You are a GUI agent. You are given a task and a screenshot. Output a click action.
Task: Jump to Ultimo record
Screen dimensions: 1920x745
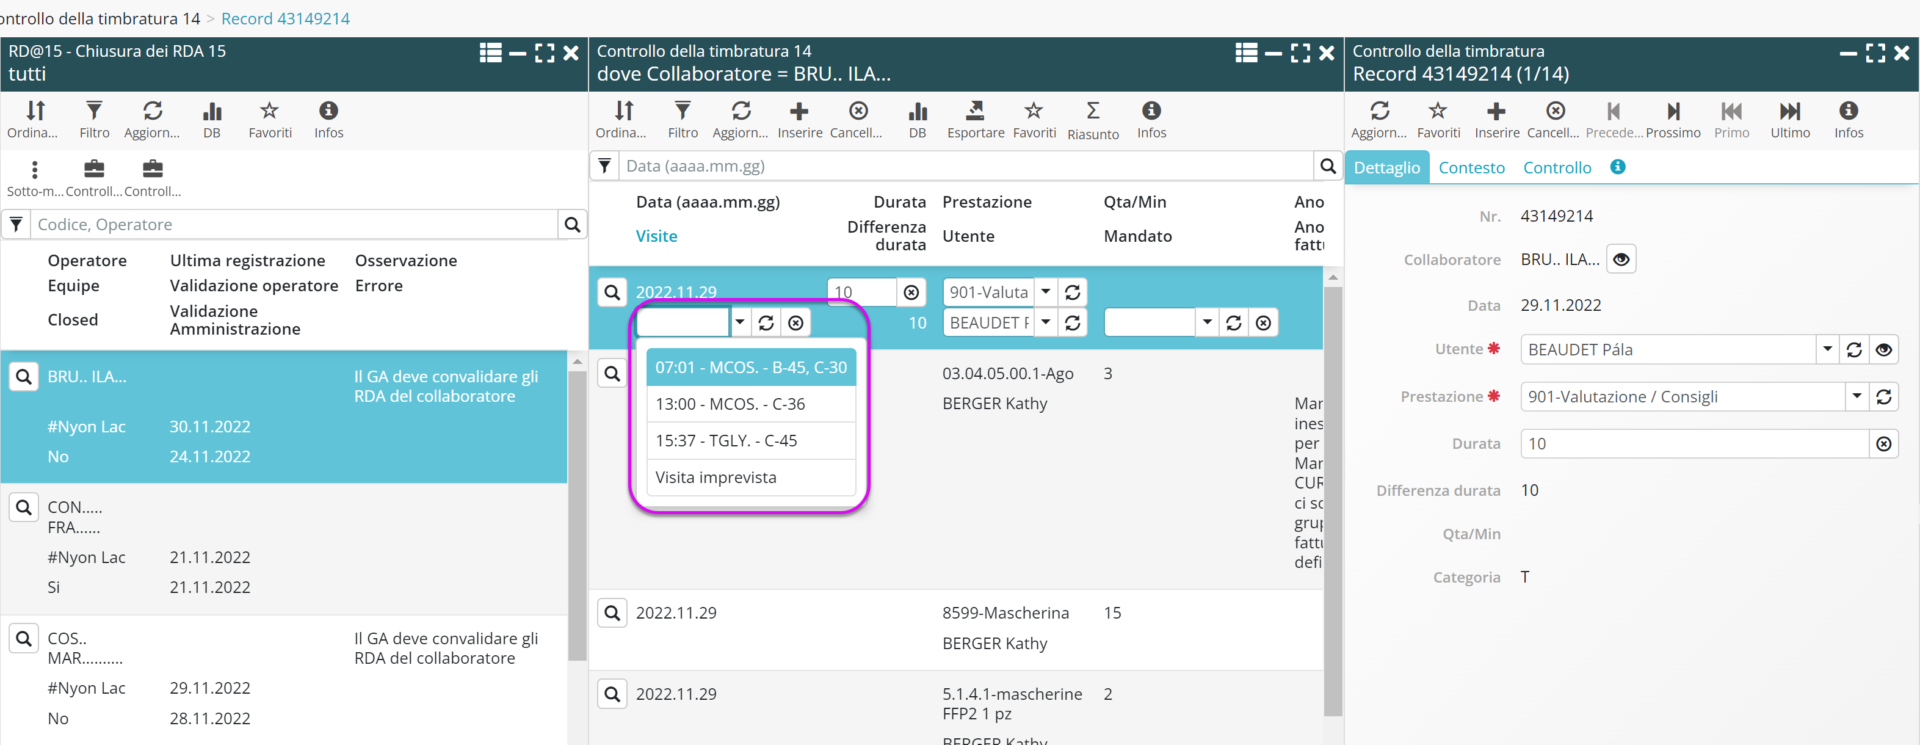pos(1790,111)
